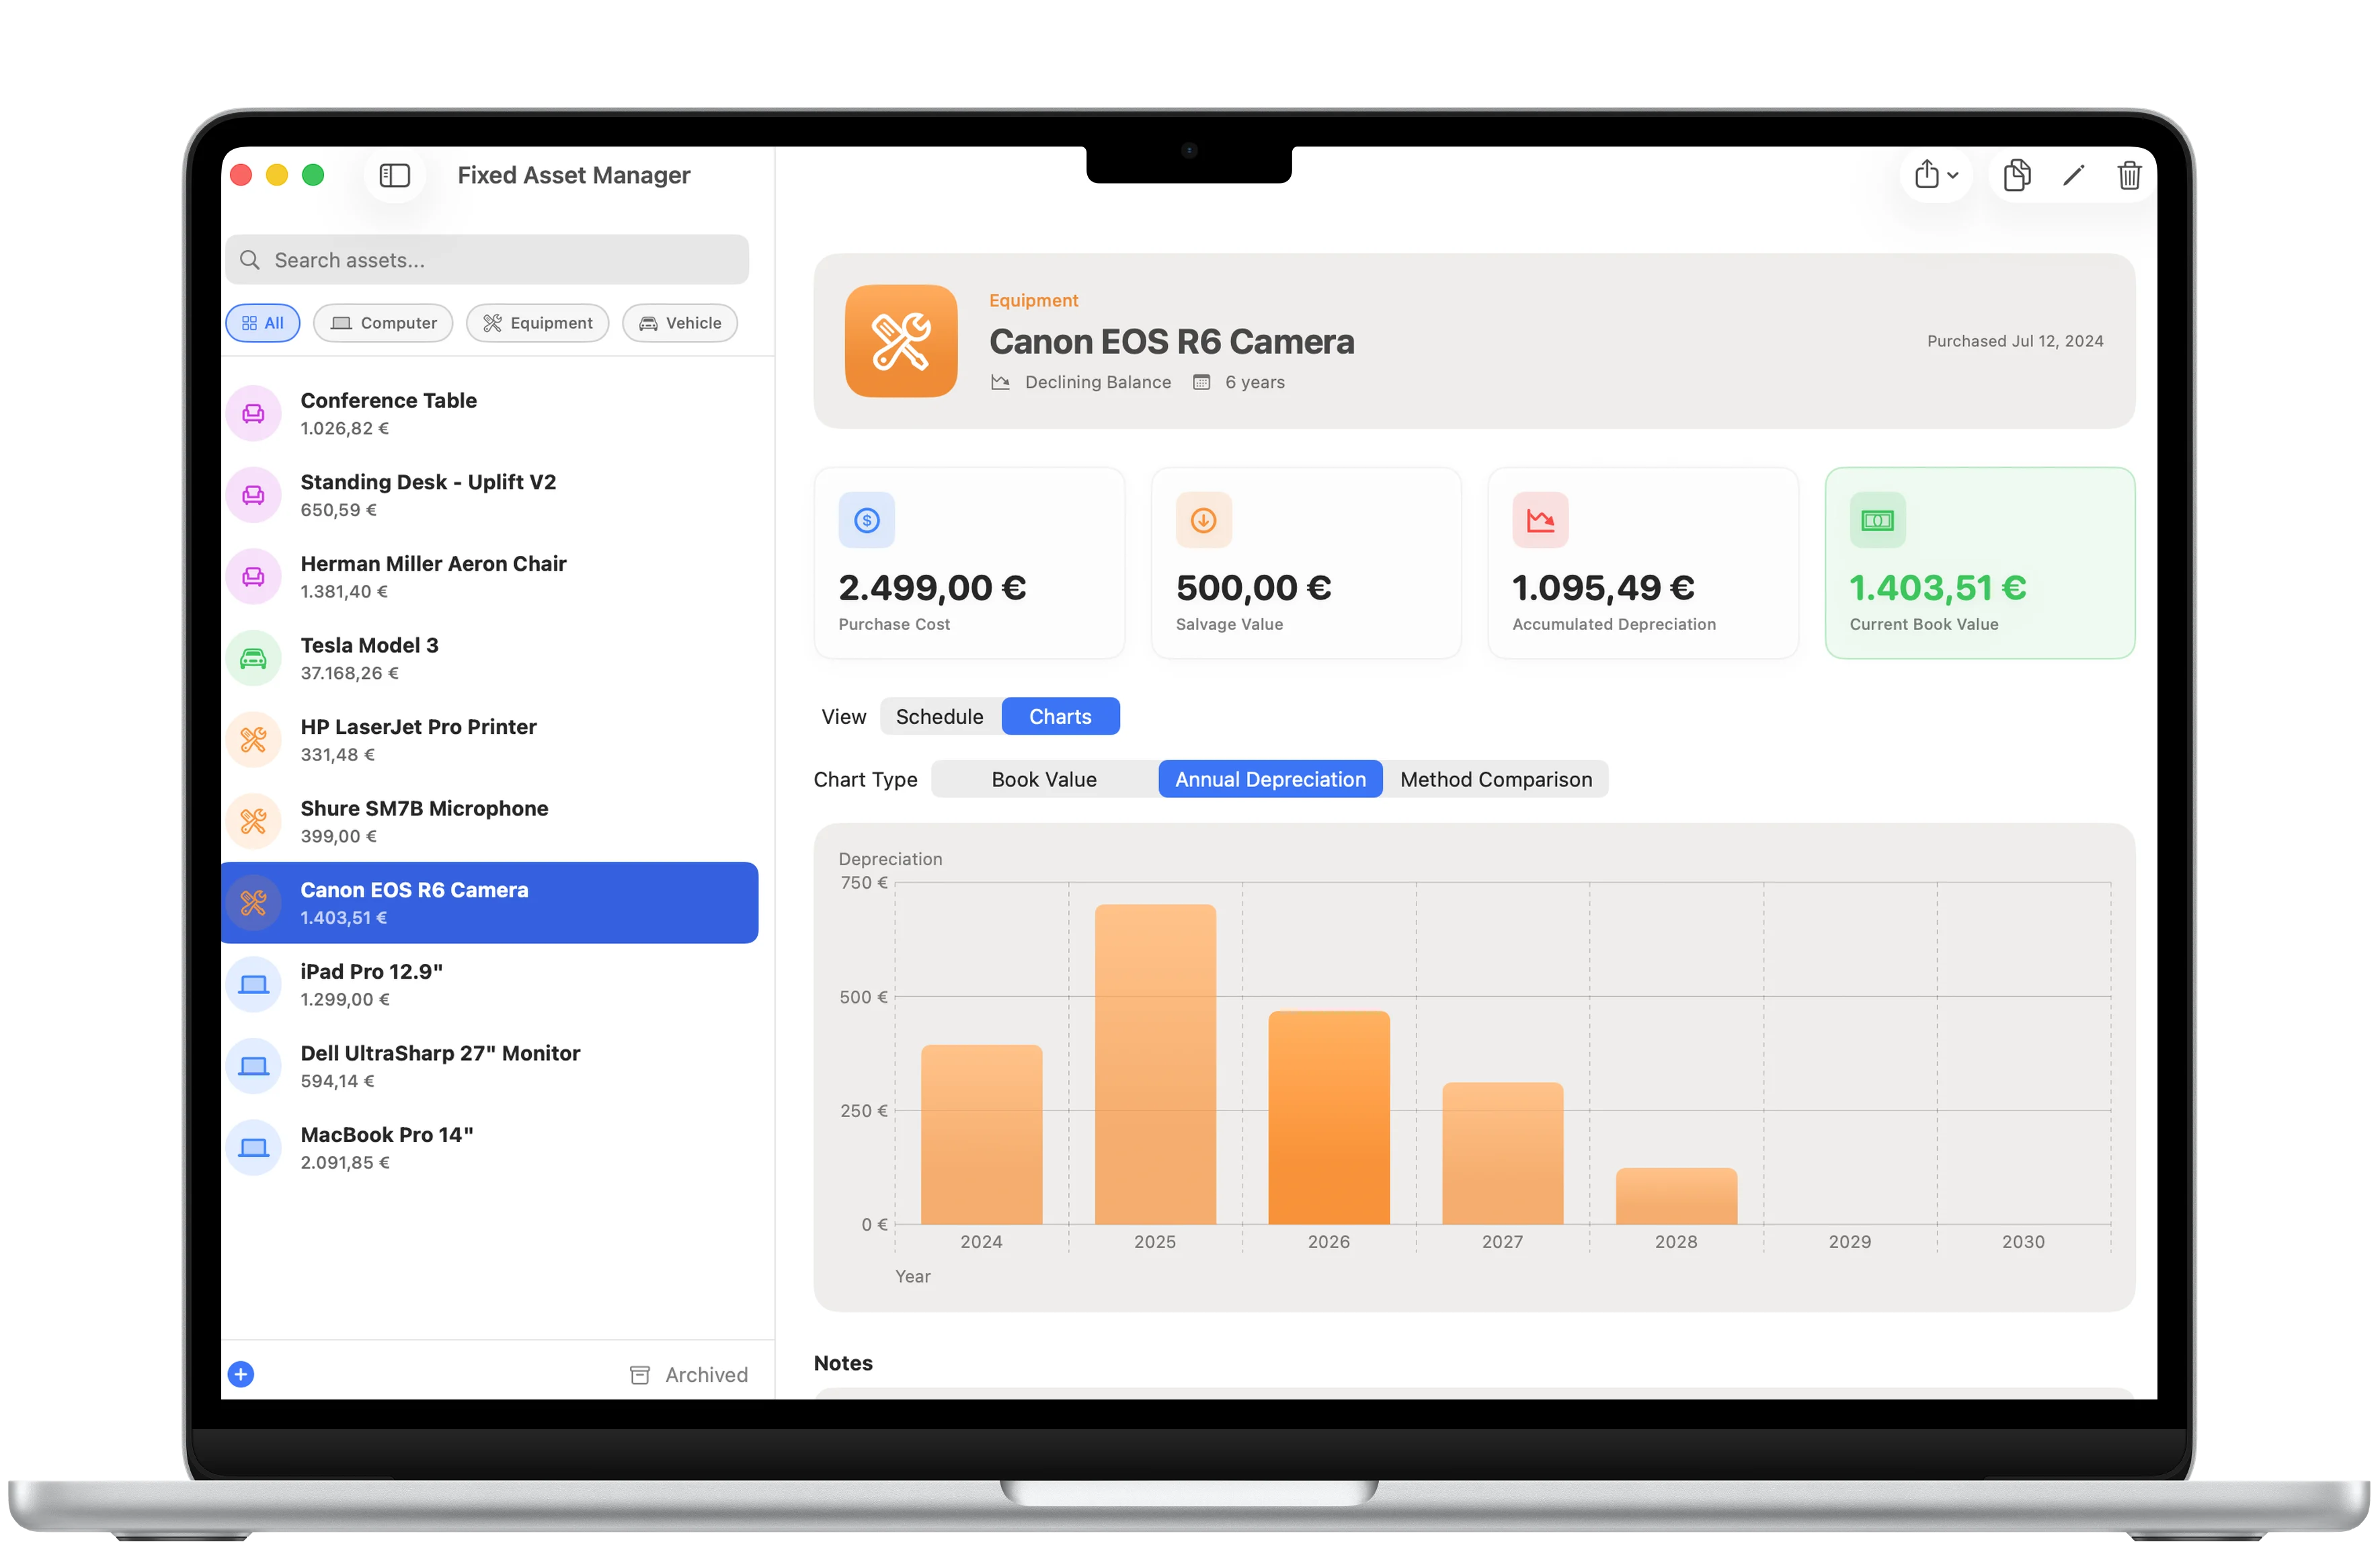This screenshot has width=2380, height=1546.
Task: Click the Tesla Model 3 car icon
Action: pos(254,659)
